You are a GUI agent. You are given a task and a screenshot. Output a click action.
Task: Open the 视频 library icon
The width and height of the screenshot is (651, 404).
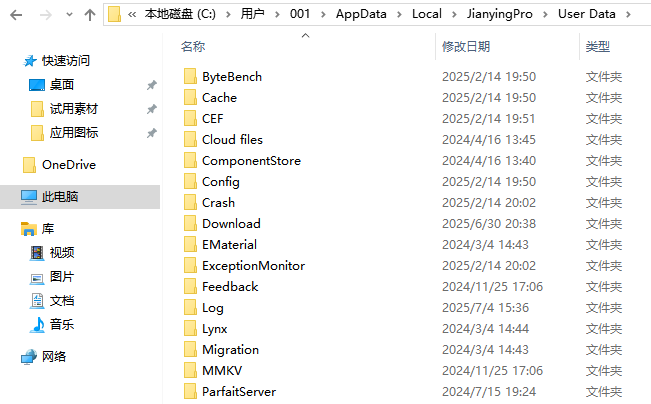point(37,252)
